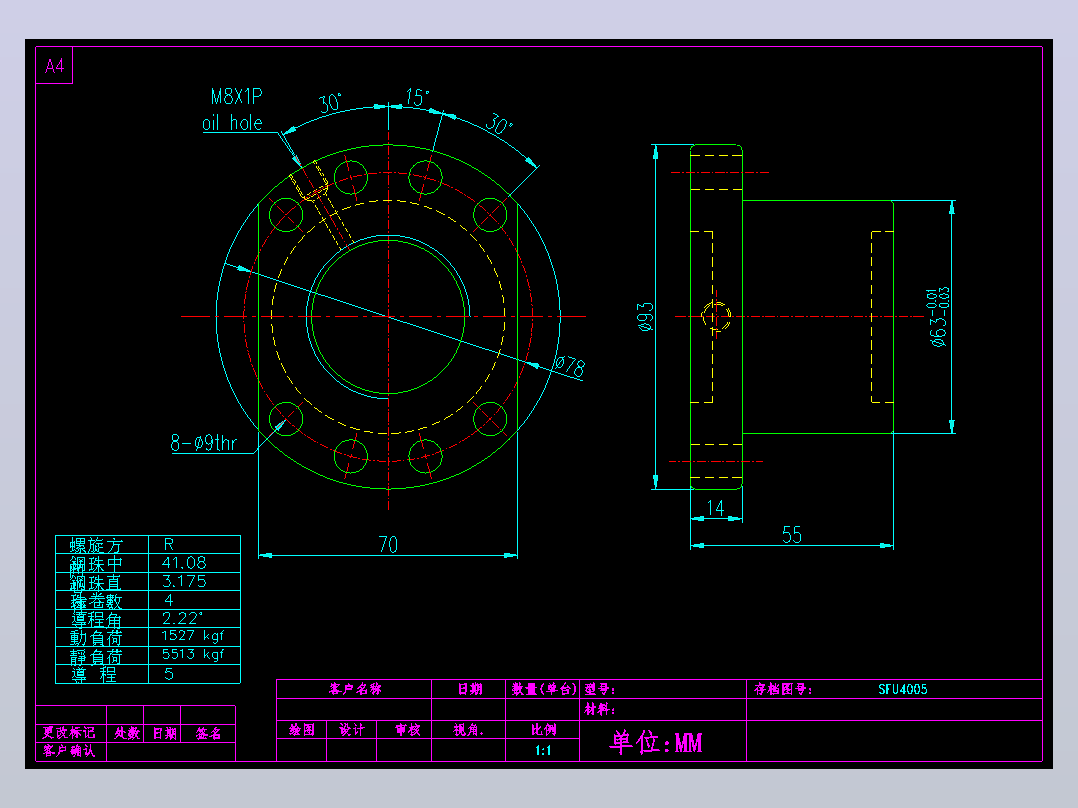The width and height of the screenshot is (1078, 808).
Task: Select the 8-ø9thr hole callout
Action: 204,443
